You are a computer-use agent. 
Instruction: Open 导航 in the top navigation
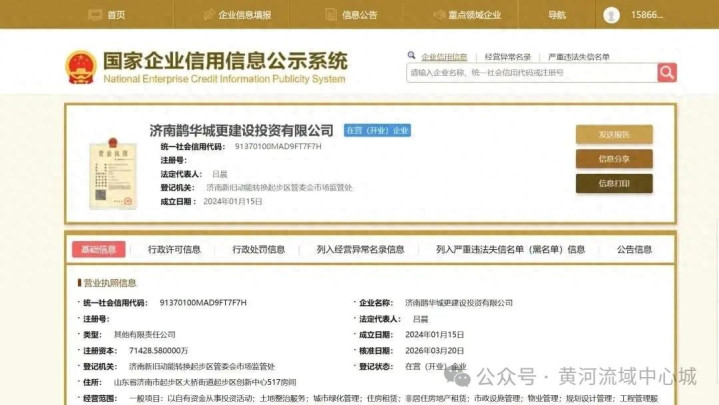click(x=557, y=15)
